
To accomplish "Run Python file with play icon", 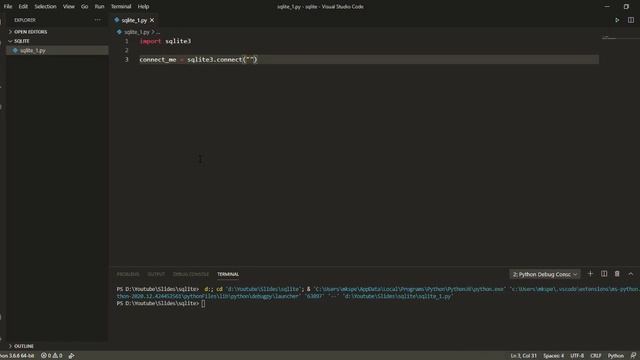I will pos(617,20).
